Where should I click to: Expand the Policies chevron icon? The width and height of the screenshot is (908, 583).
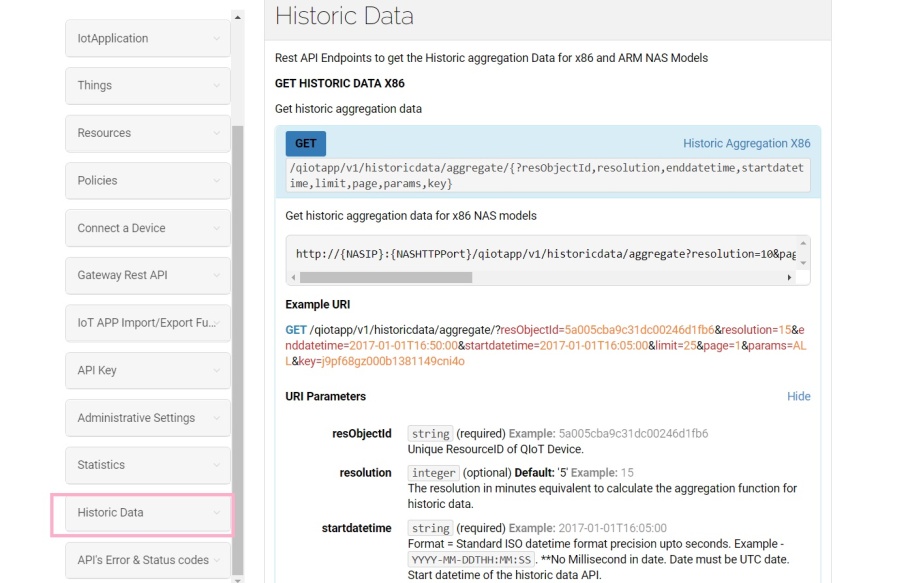(216, 181)
